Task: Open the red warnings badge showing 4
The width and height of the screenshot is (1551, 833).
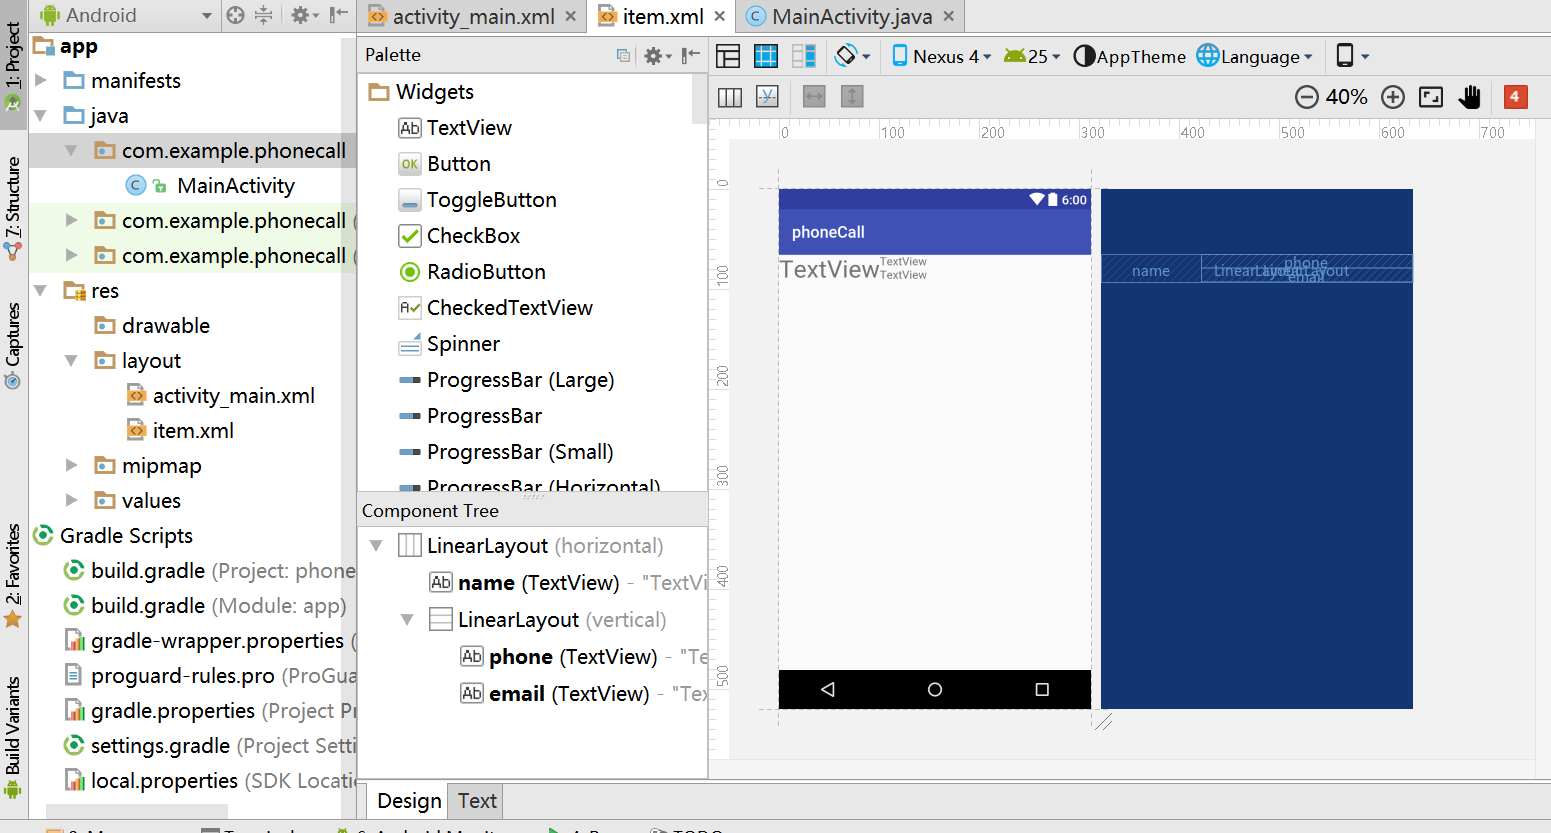Action: coord(1515,96)
